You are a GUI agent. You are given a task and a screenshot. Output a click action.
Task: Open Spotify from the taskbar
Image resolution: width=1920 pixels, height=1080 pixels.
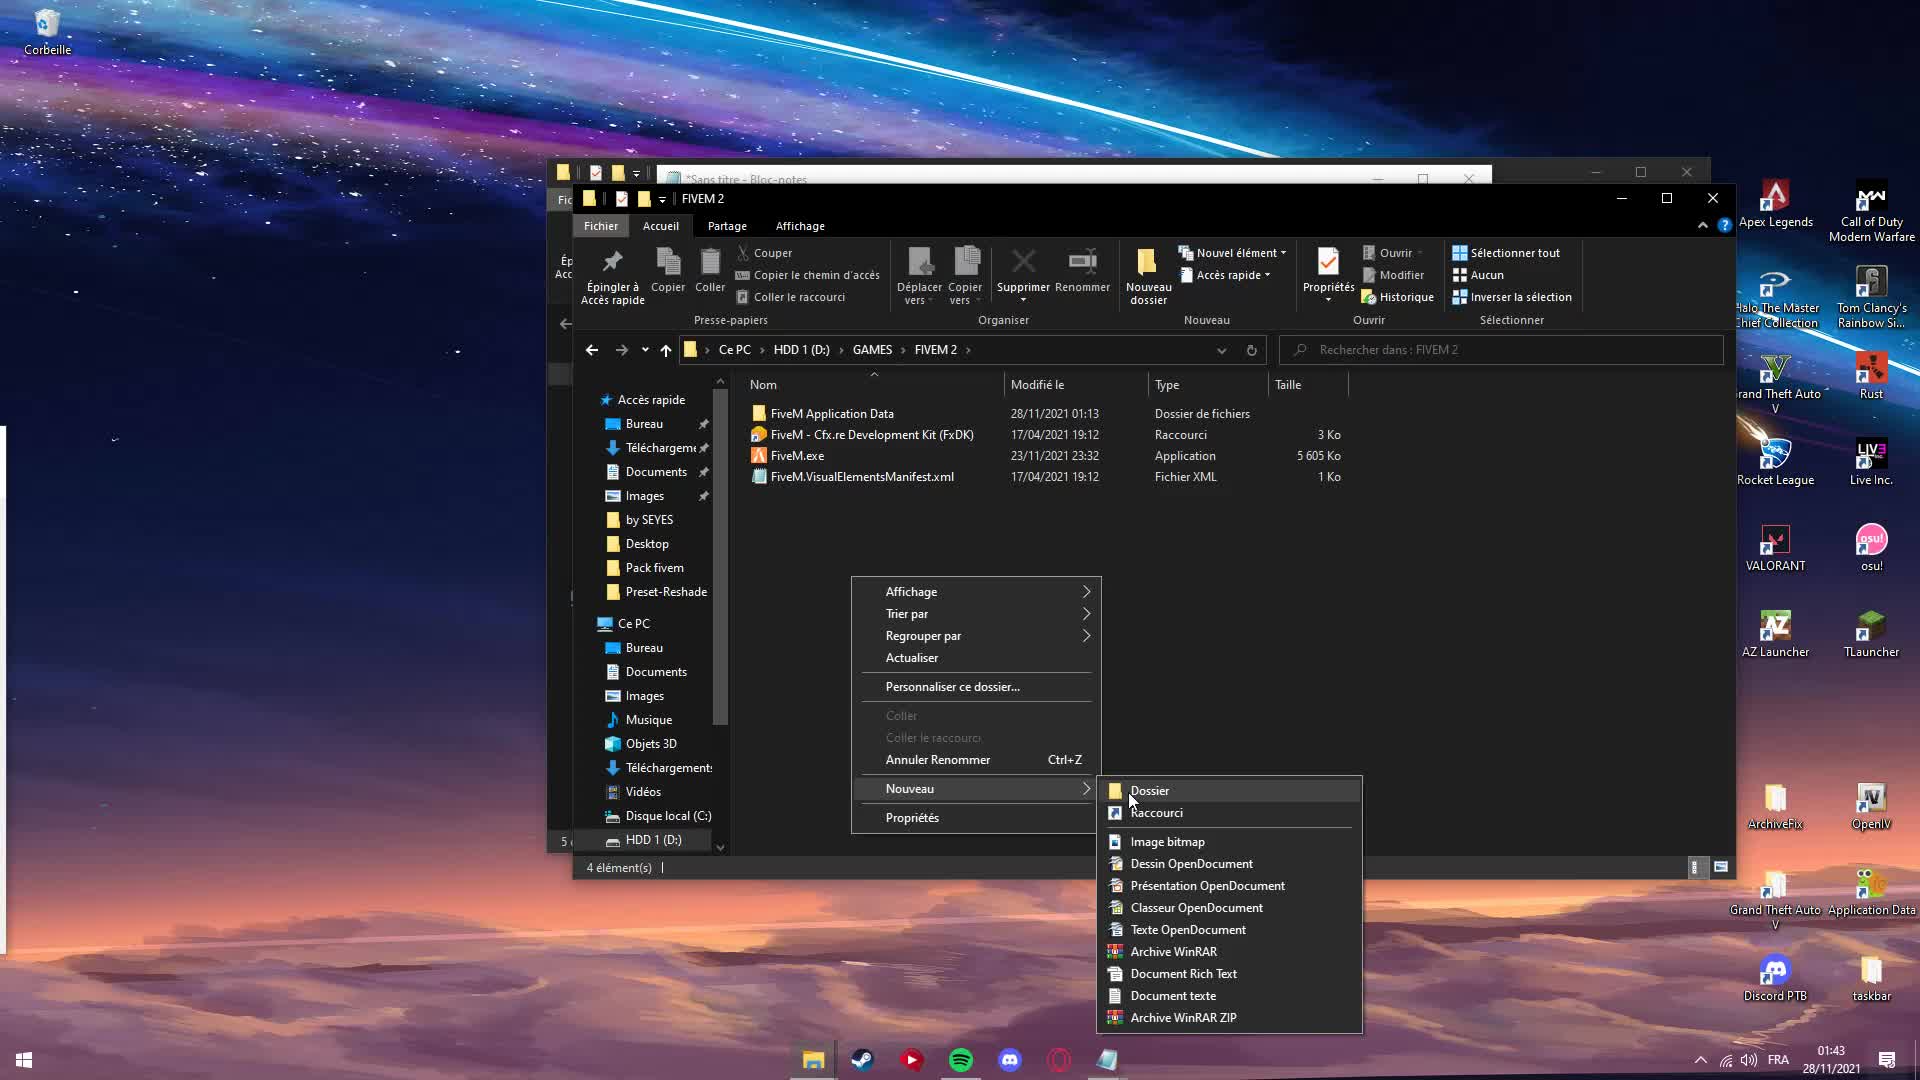pos(960,1060)
